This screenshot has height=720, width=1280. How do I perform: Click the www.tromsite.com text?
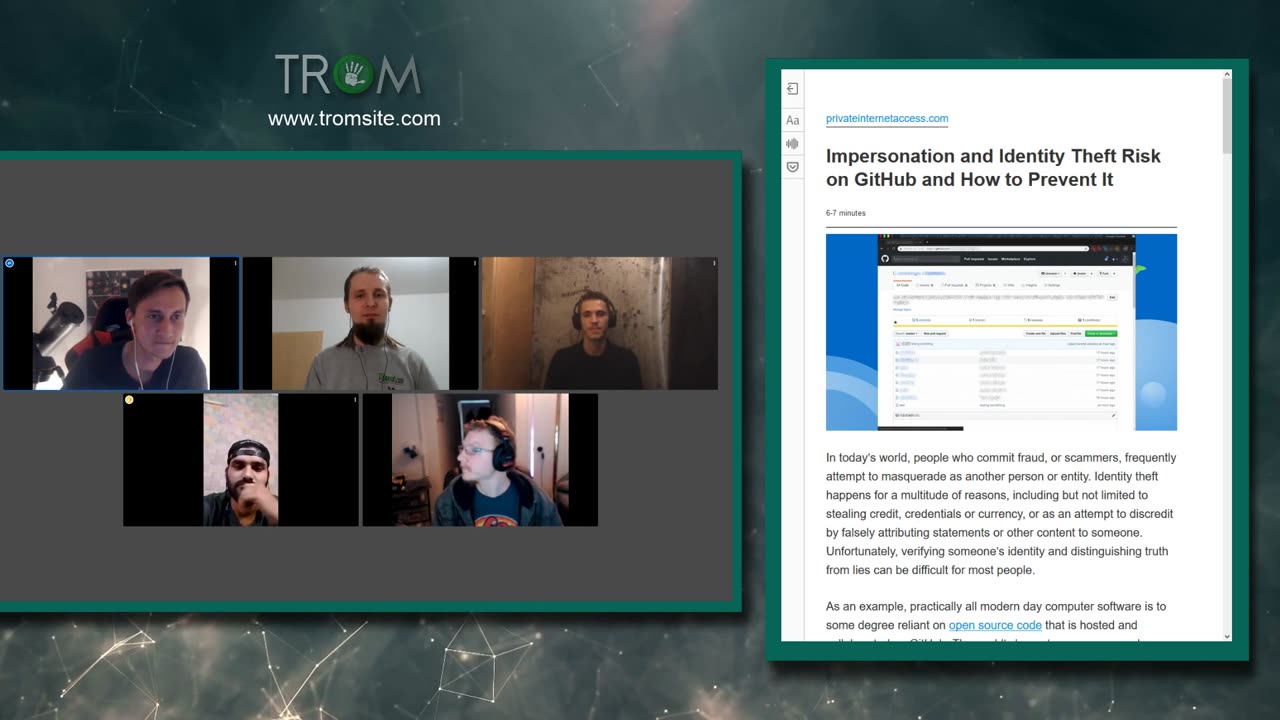point(354,118)
